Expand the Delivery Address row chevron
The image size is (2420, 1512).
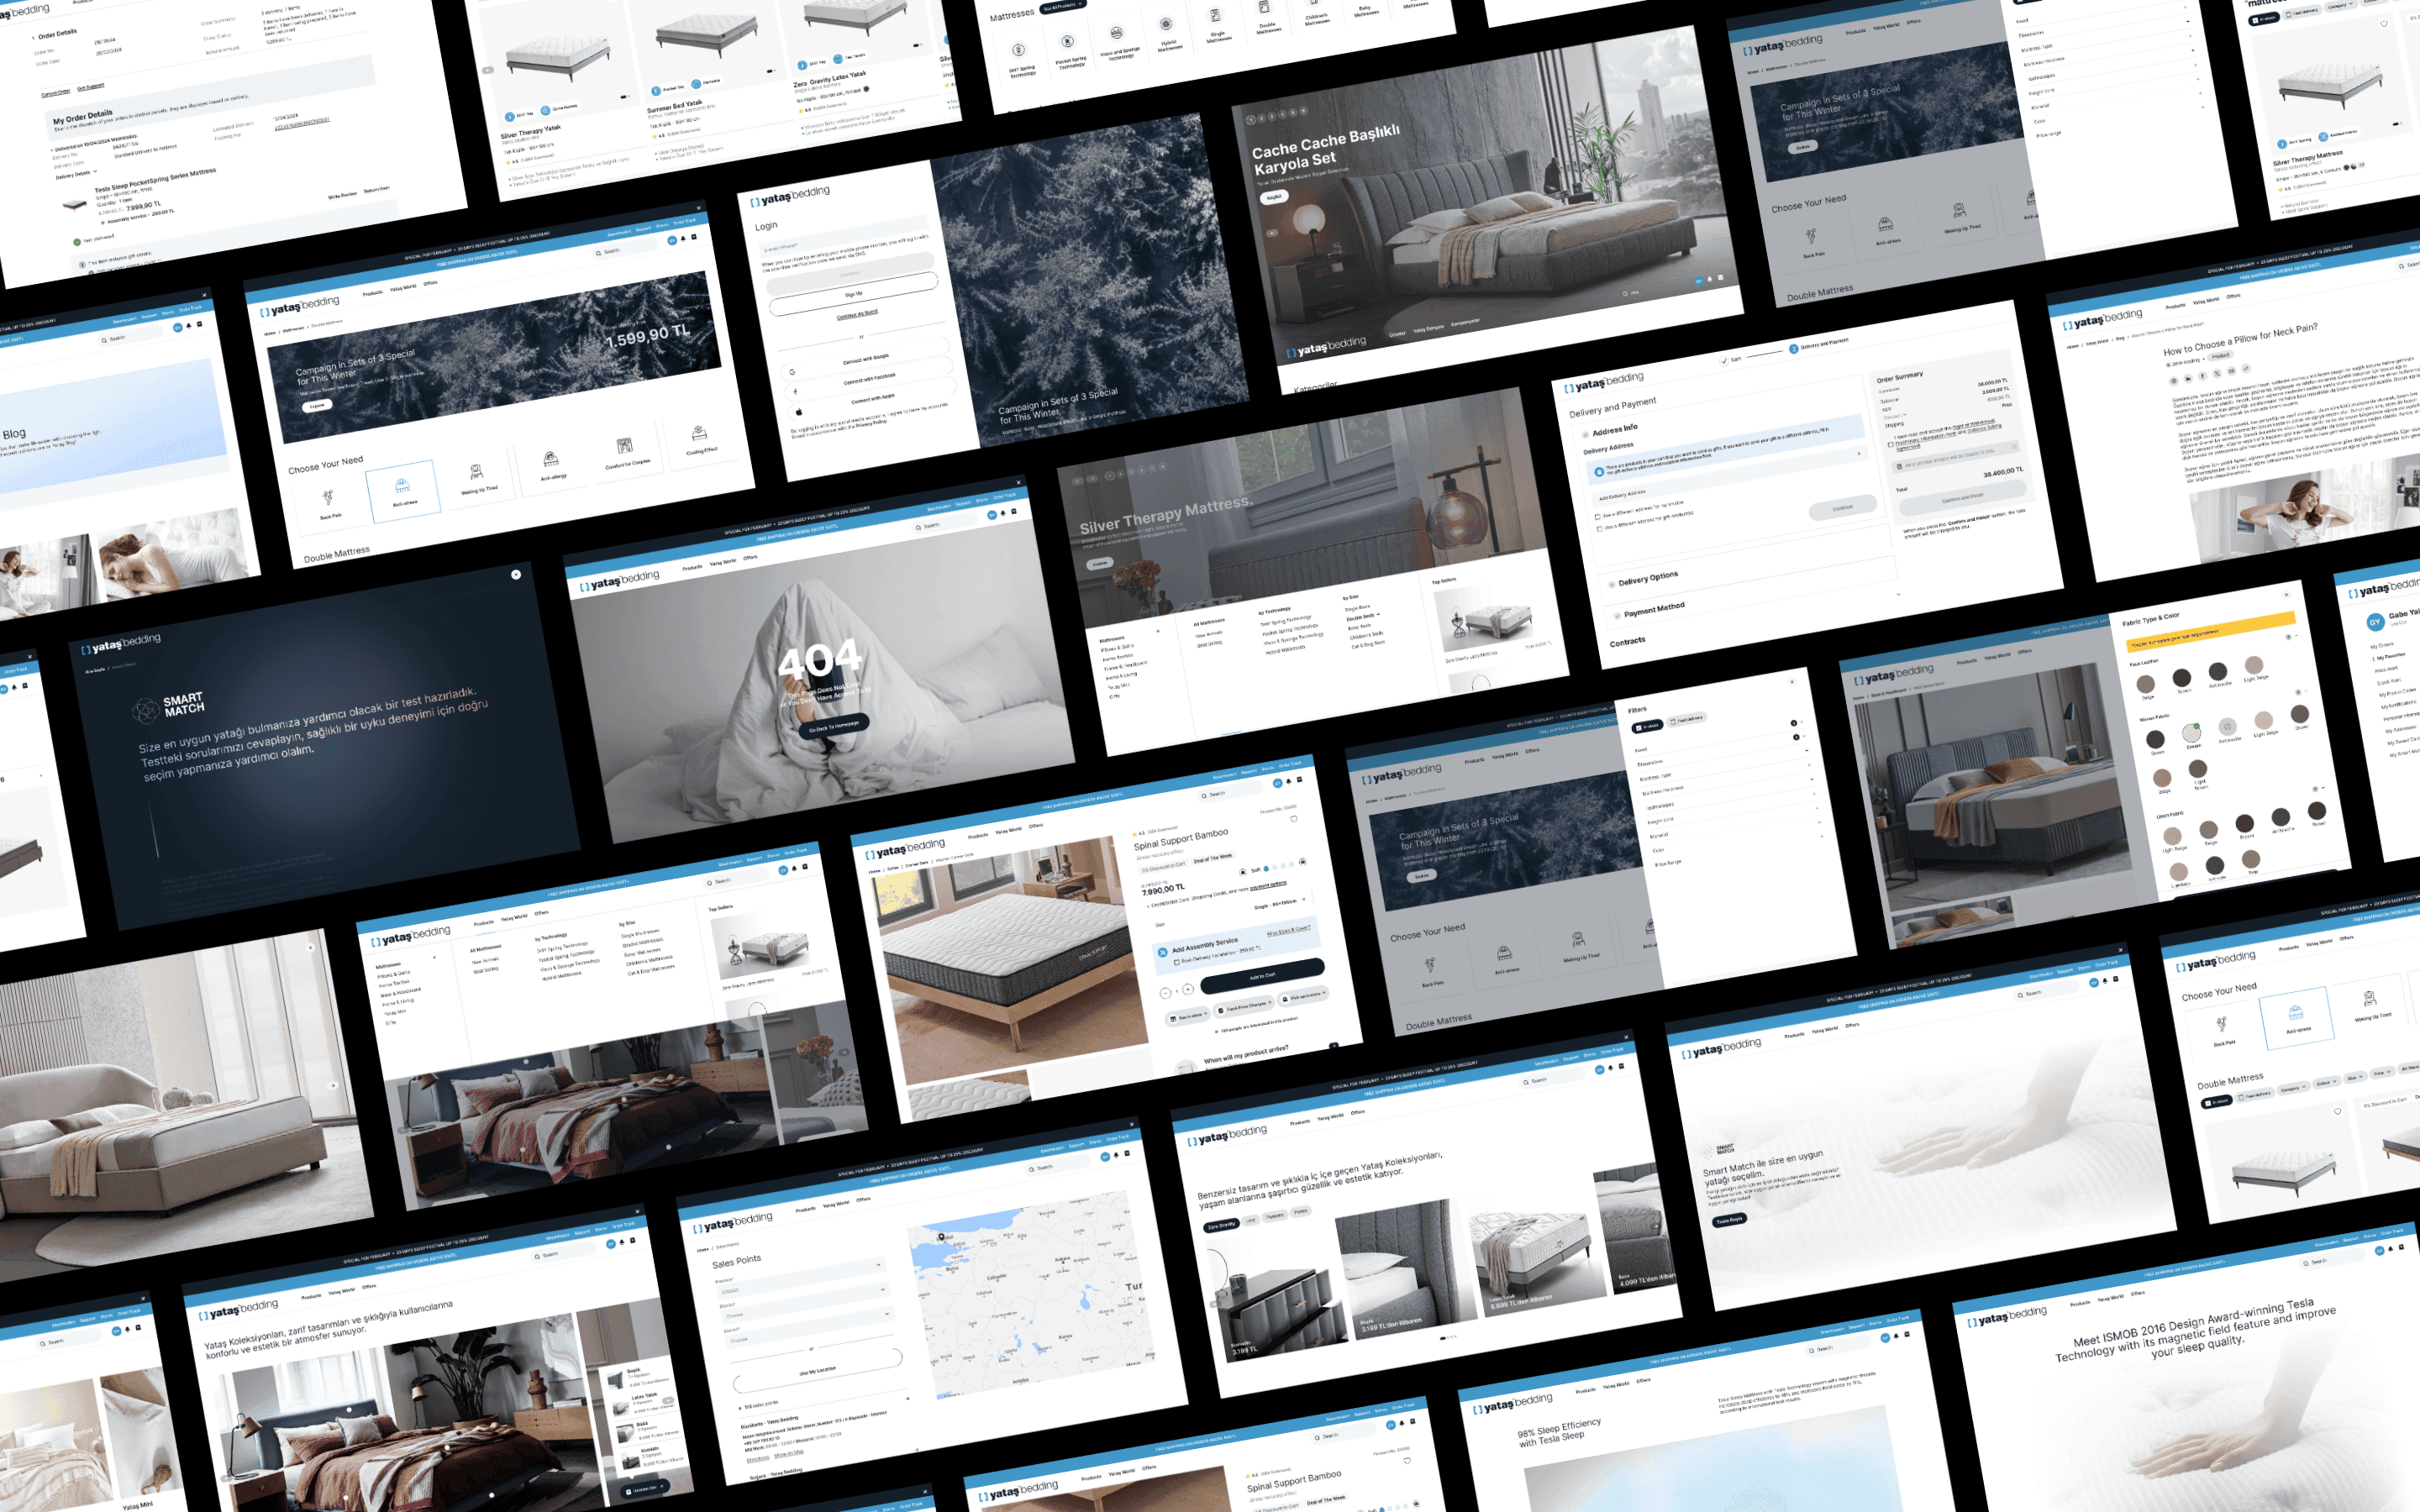click(1859, 454)
